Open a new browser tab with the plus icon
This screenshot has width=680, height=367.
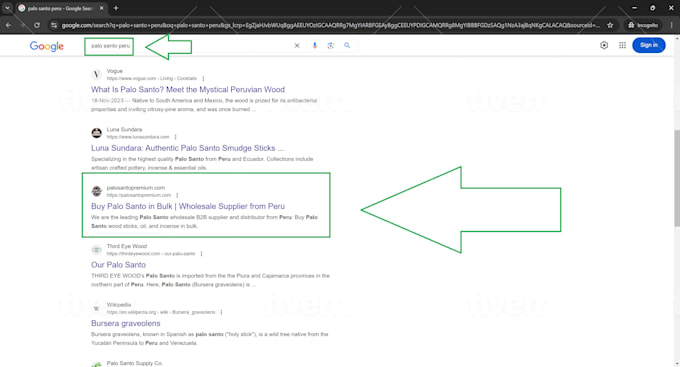pyautogui.click(x=116, y=8)
